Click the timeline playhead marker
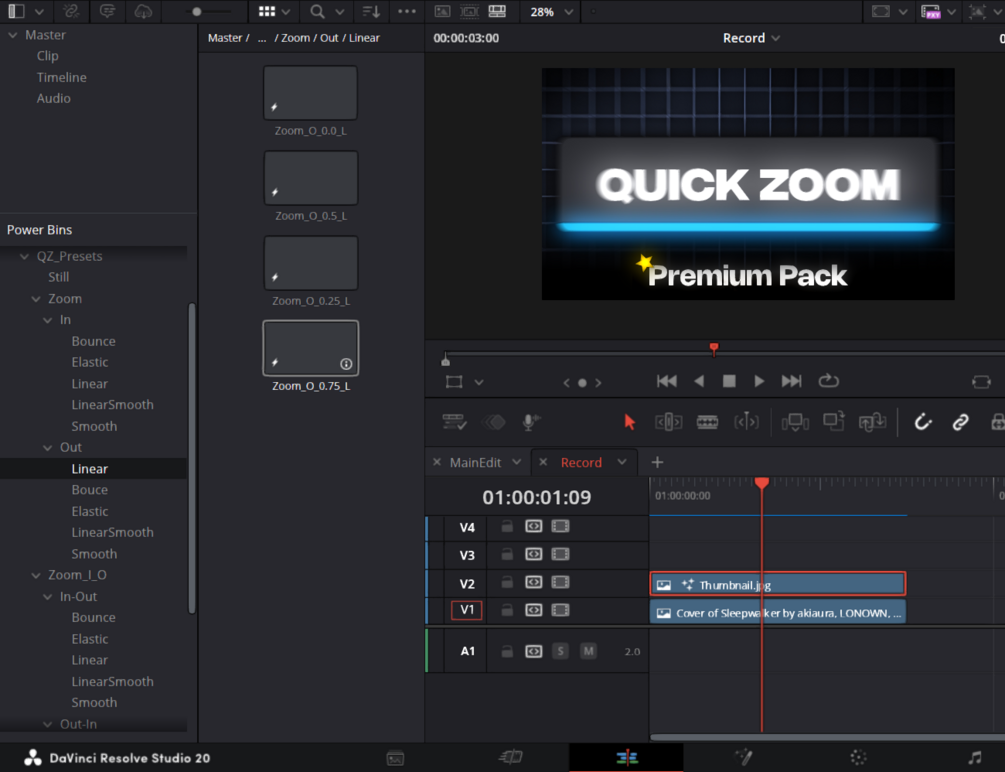 [x=761, y=483]
